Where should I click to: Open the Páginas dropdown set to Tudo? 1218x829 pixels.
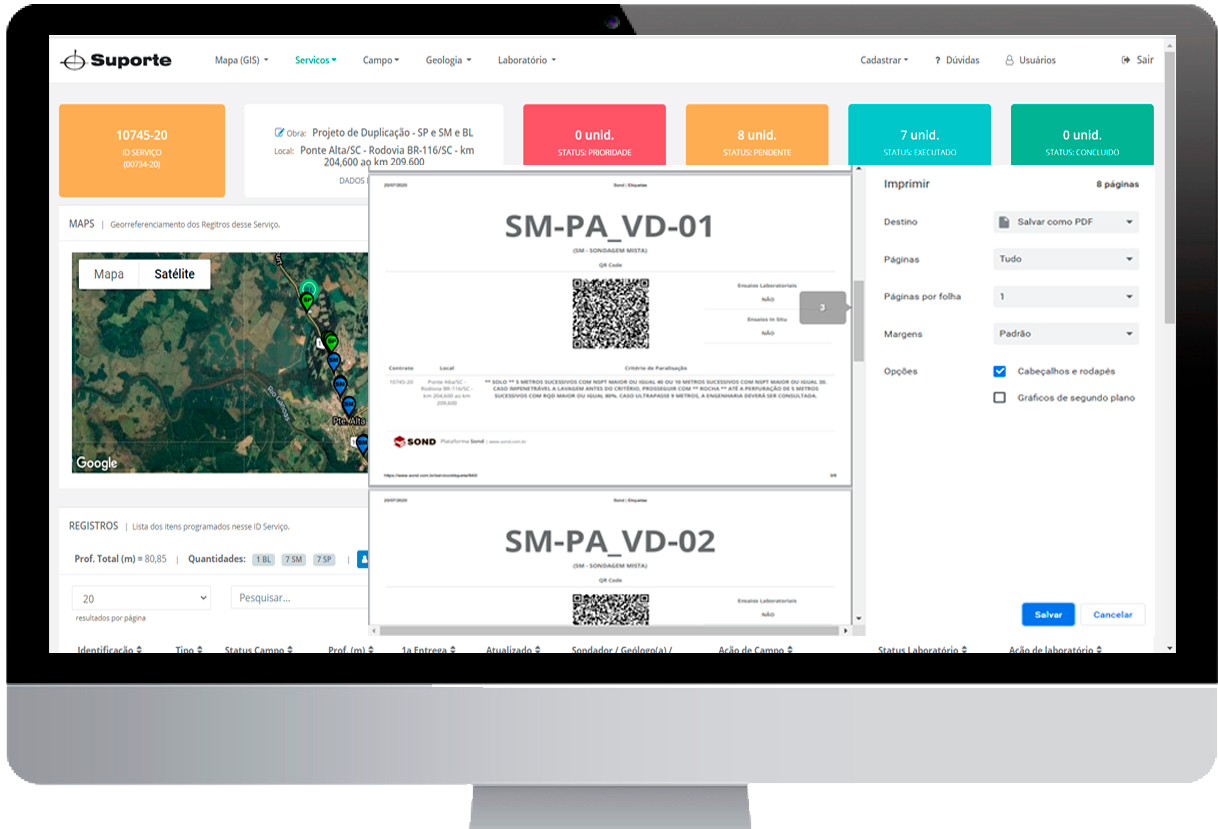click(1066, 259)
